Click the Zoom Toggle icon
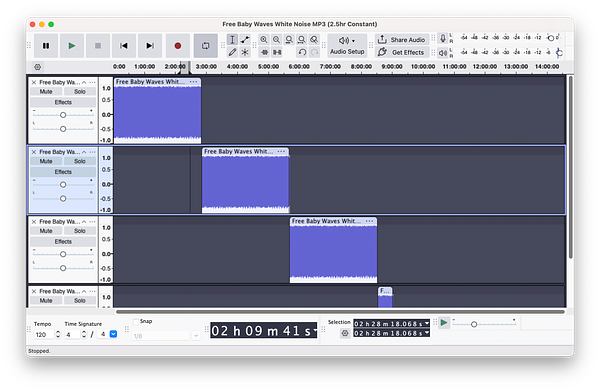Image resolution: width=600 pixels, height=391 pixels. (x=314, y=39)
